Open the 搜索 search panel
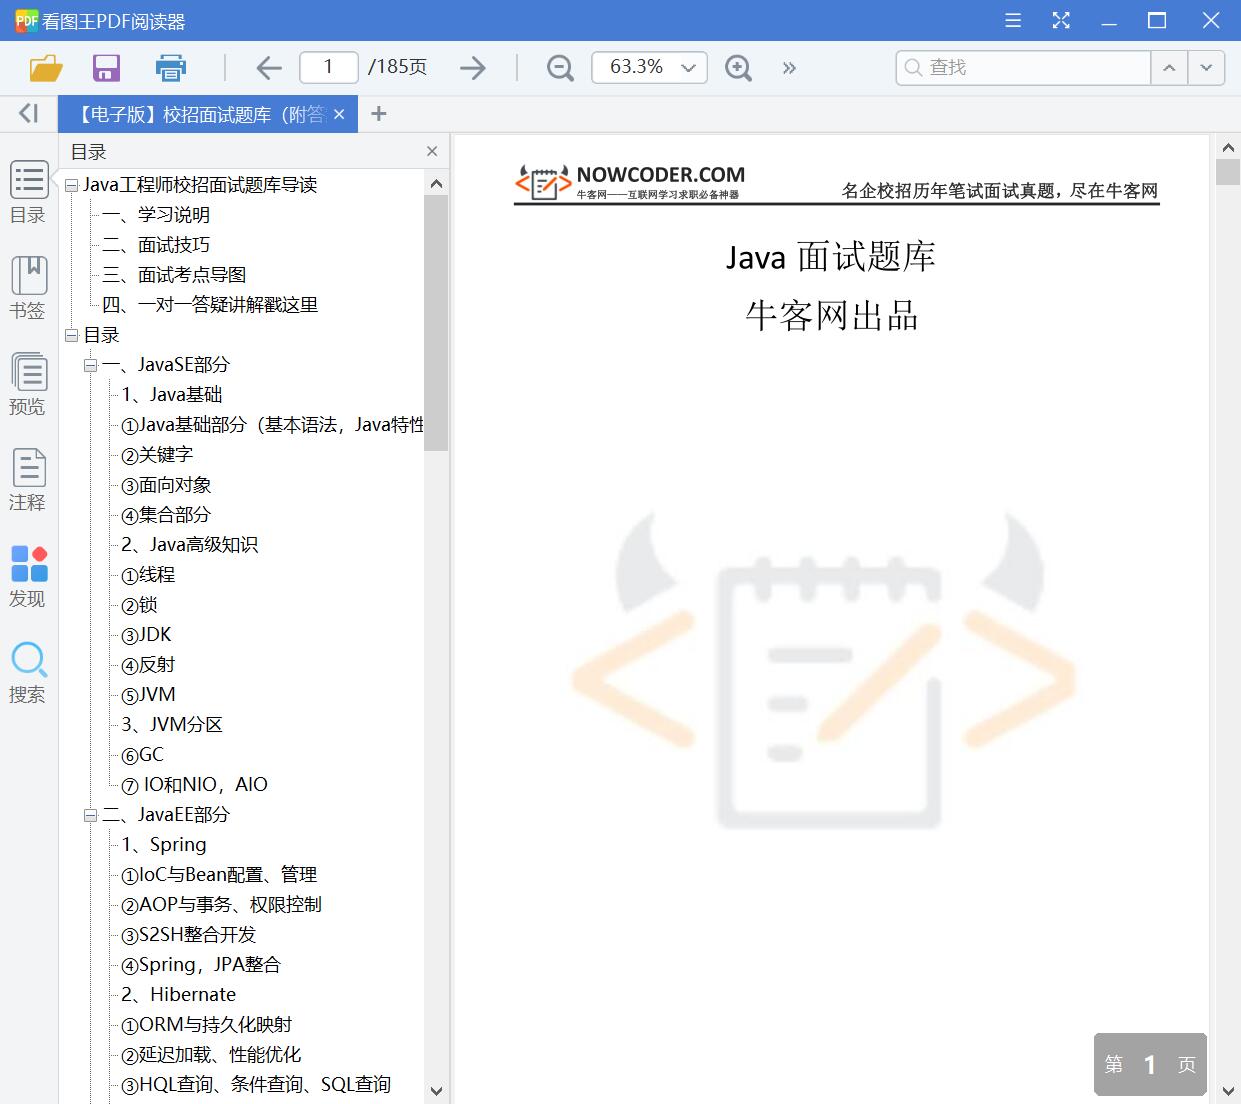1241x1104 pixels. pyautogui.click(x=28, y=672)
